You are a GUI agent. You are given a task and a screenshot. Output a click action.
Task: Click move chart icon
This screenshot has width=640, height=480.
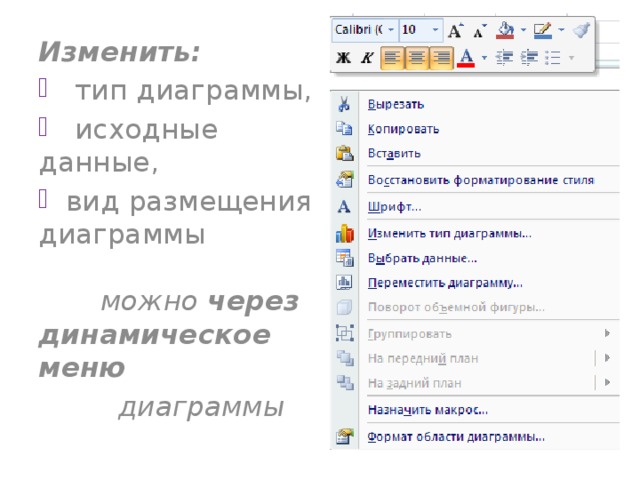(x=344, y=282)
